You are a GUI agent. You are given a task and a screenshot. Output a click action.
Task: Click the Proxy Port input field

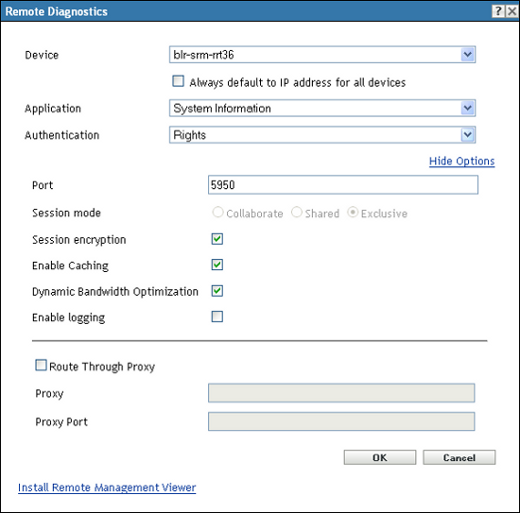tap(341, 421)
